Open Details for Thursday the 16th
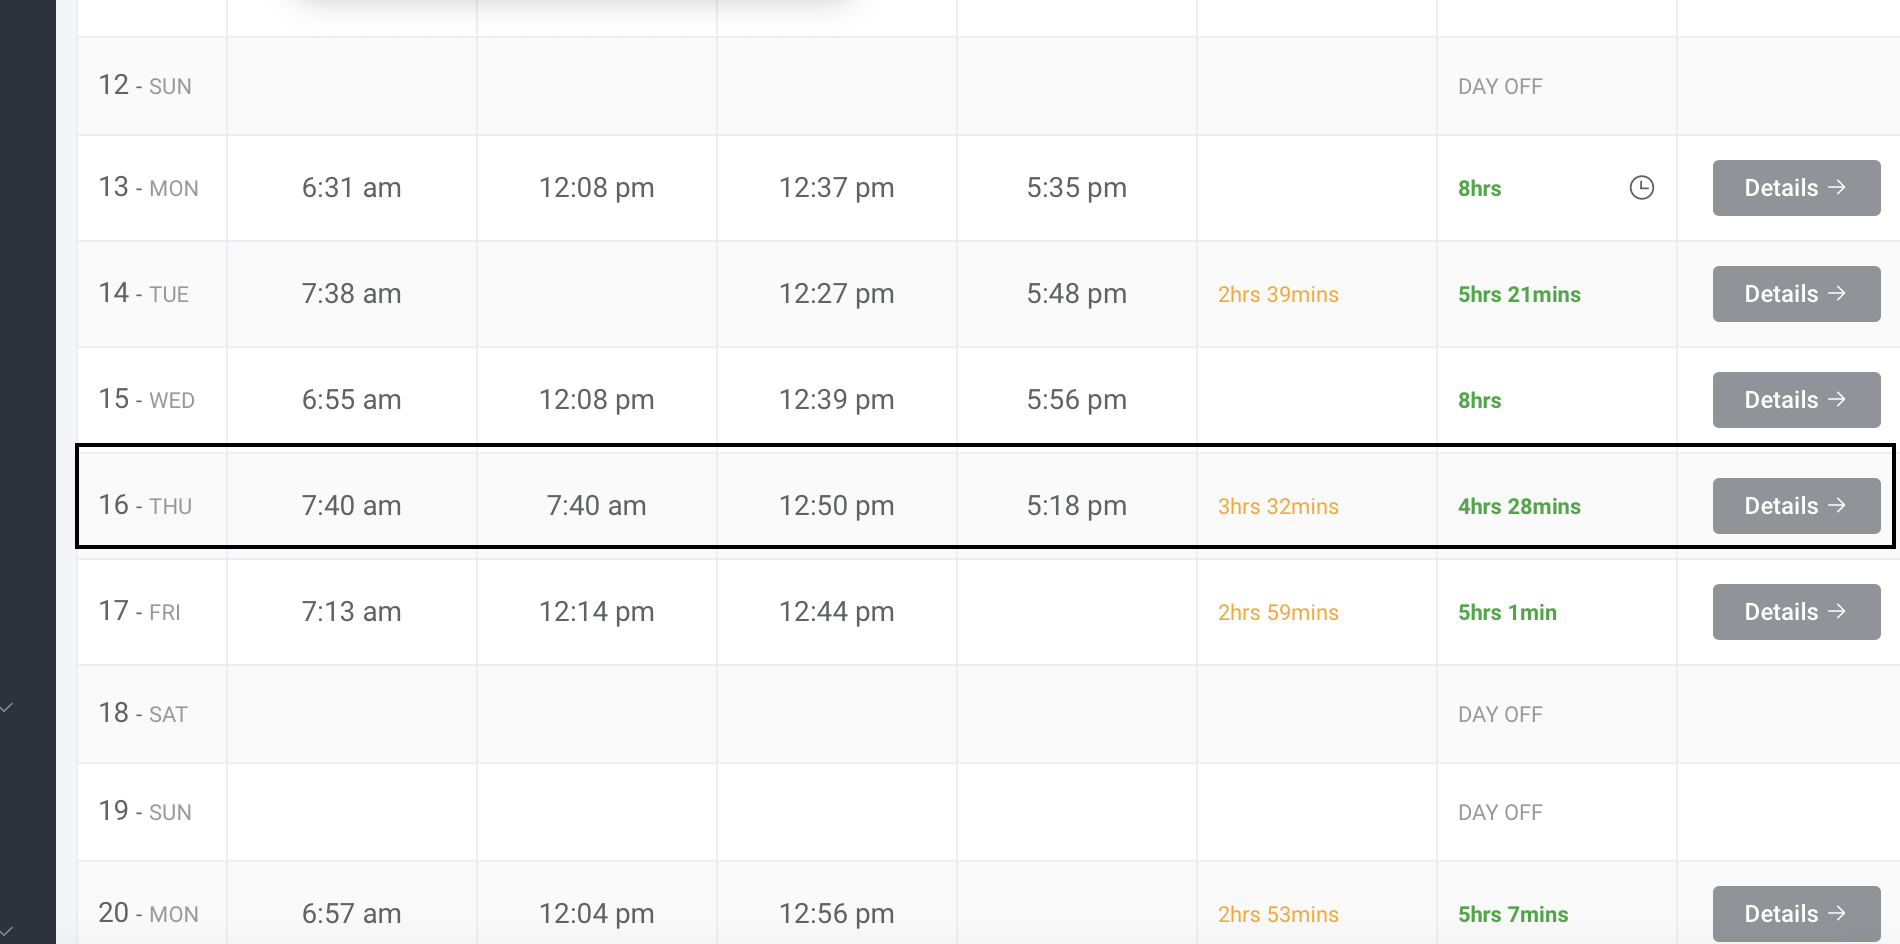Viewport: 1900px width, 944px height. pyautogui.click(x=1795, y=506)
